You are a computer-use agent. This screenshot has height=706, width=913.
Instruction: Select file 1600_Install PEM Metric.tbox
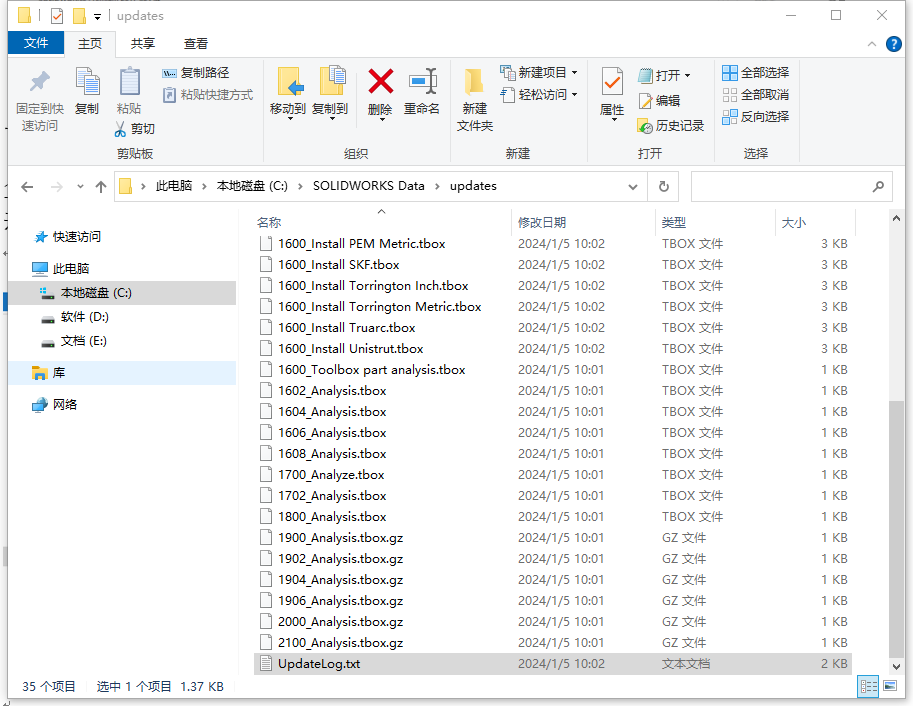click(553, 243)
